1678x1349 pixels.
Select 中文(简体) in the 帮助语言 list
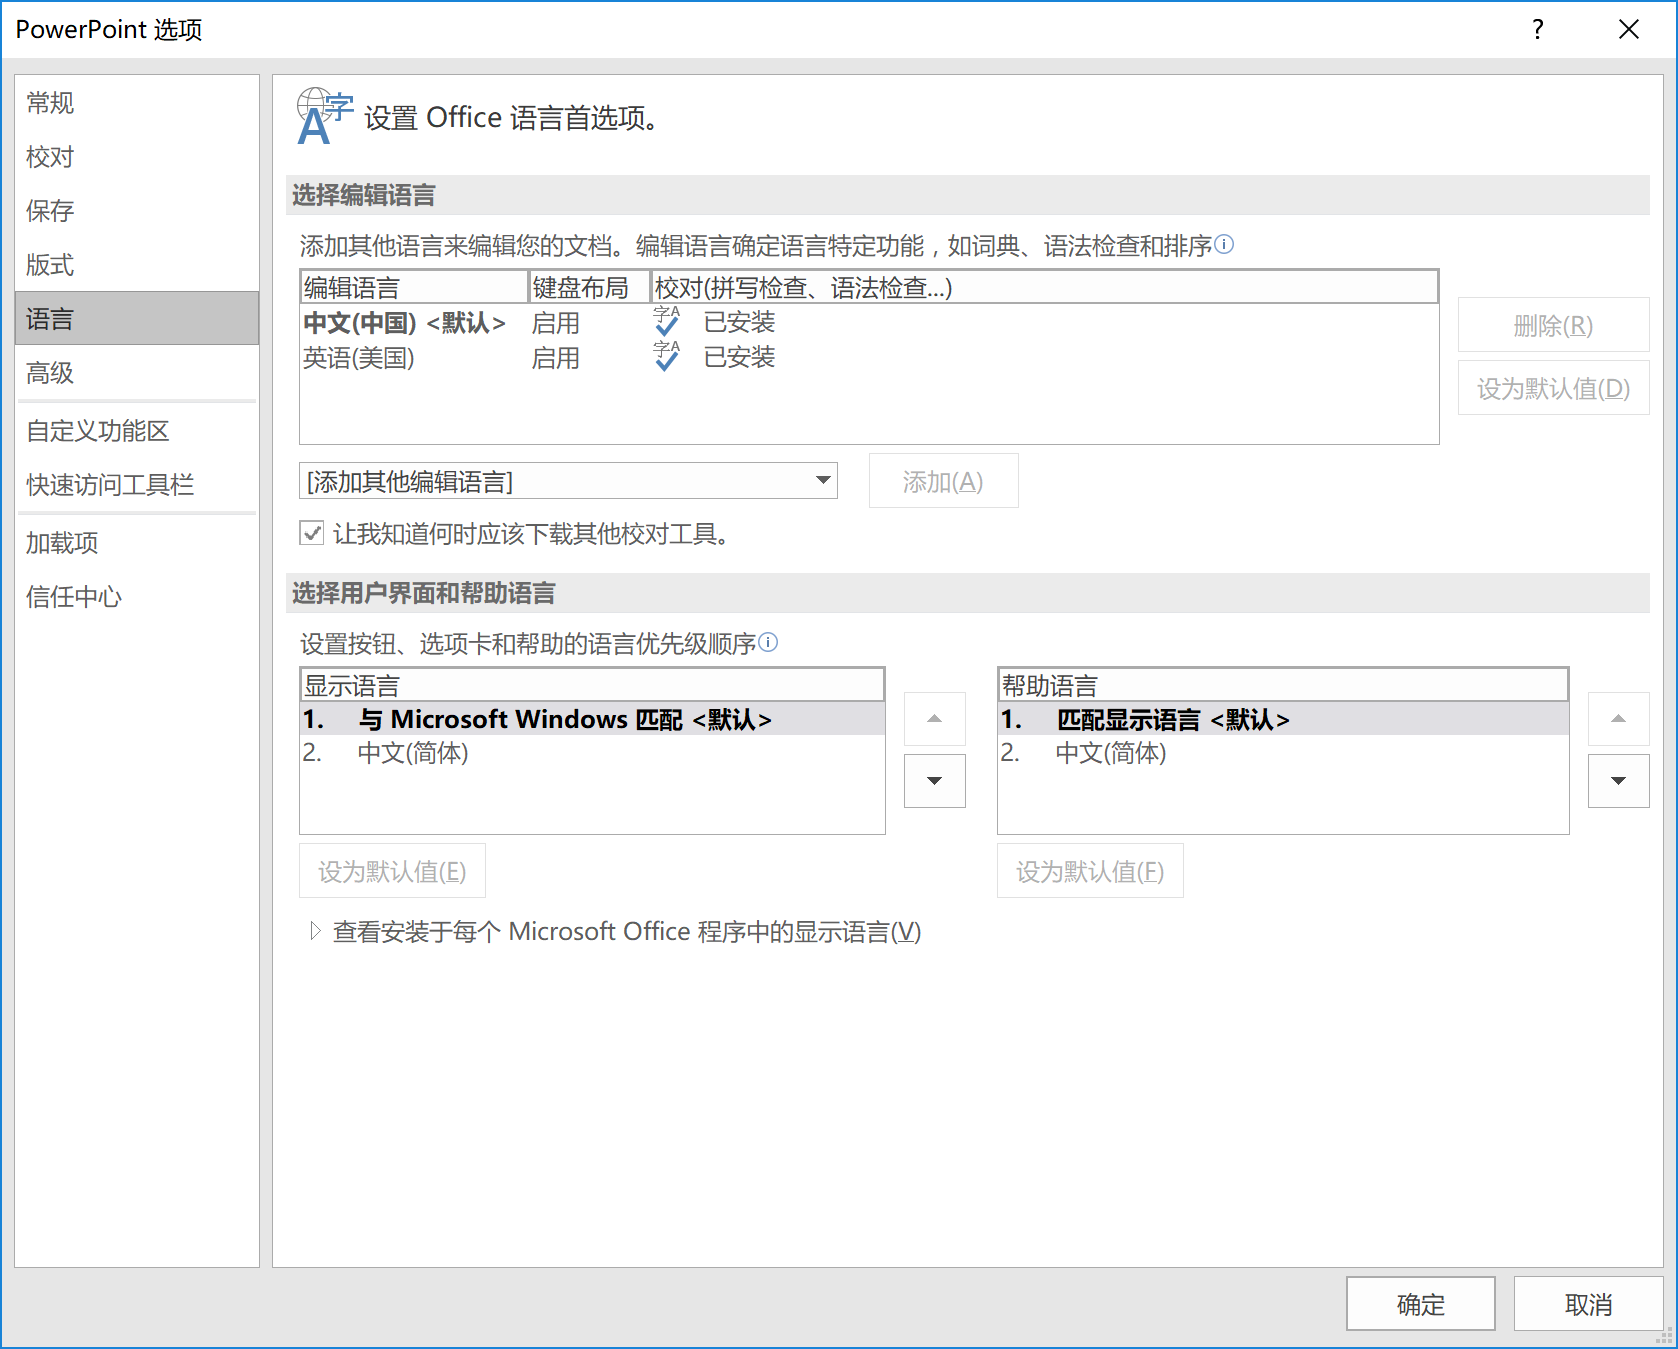[1283, 752]
